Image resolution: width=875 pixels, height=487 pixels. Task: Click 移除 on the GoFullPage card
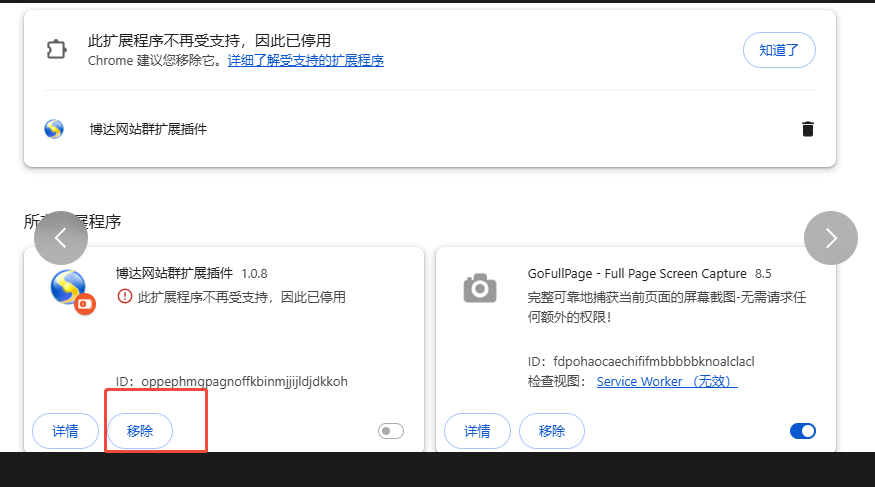[552, 431]
